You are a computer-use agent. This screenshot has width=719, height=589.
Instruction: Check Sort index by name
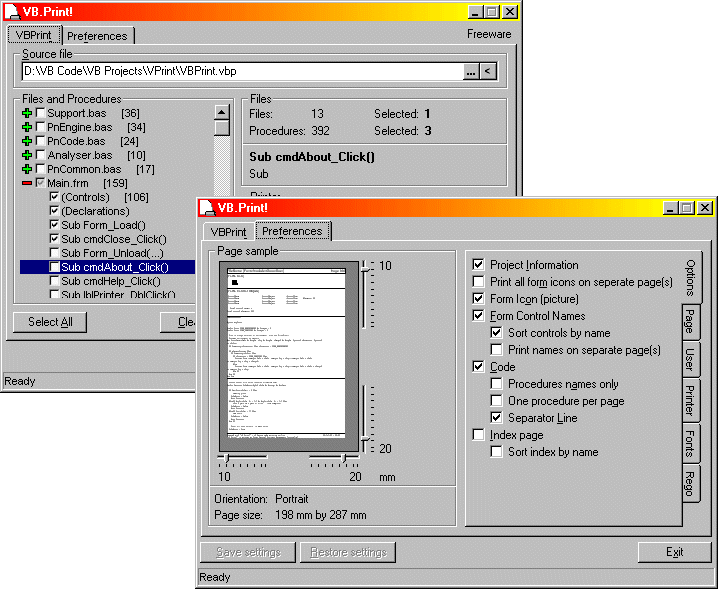pyautogui.click(x=496, y=451)
